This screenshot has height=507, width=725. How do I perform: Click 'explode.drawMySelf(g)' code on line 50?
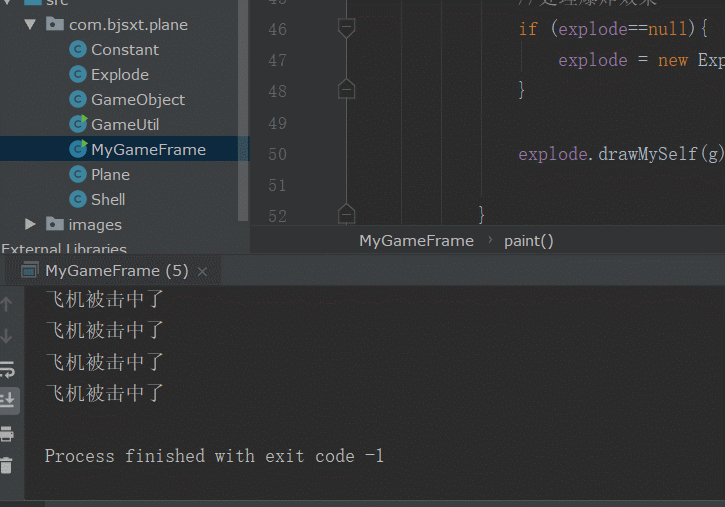click(x=621, y=154)
